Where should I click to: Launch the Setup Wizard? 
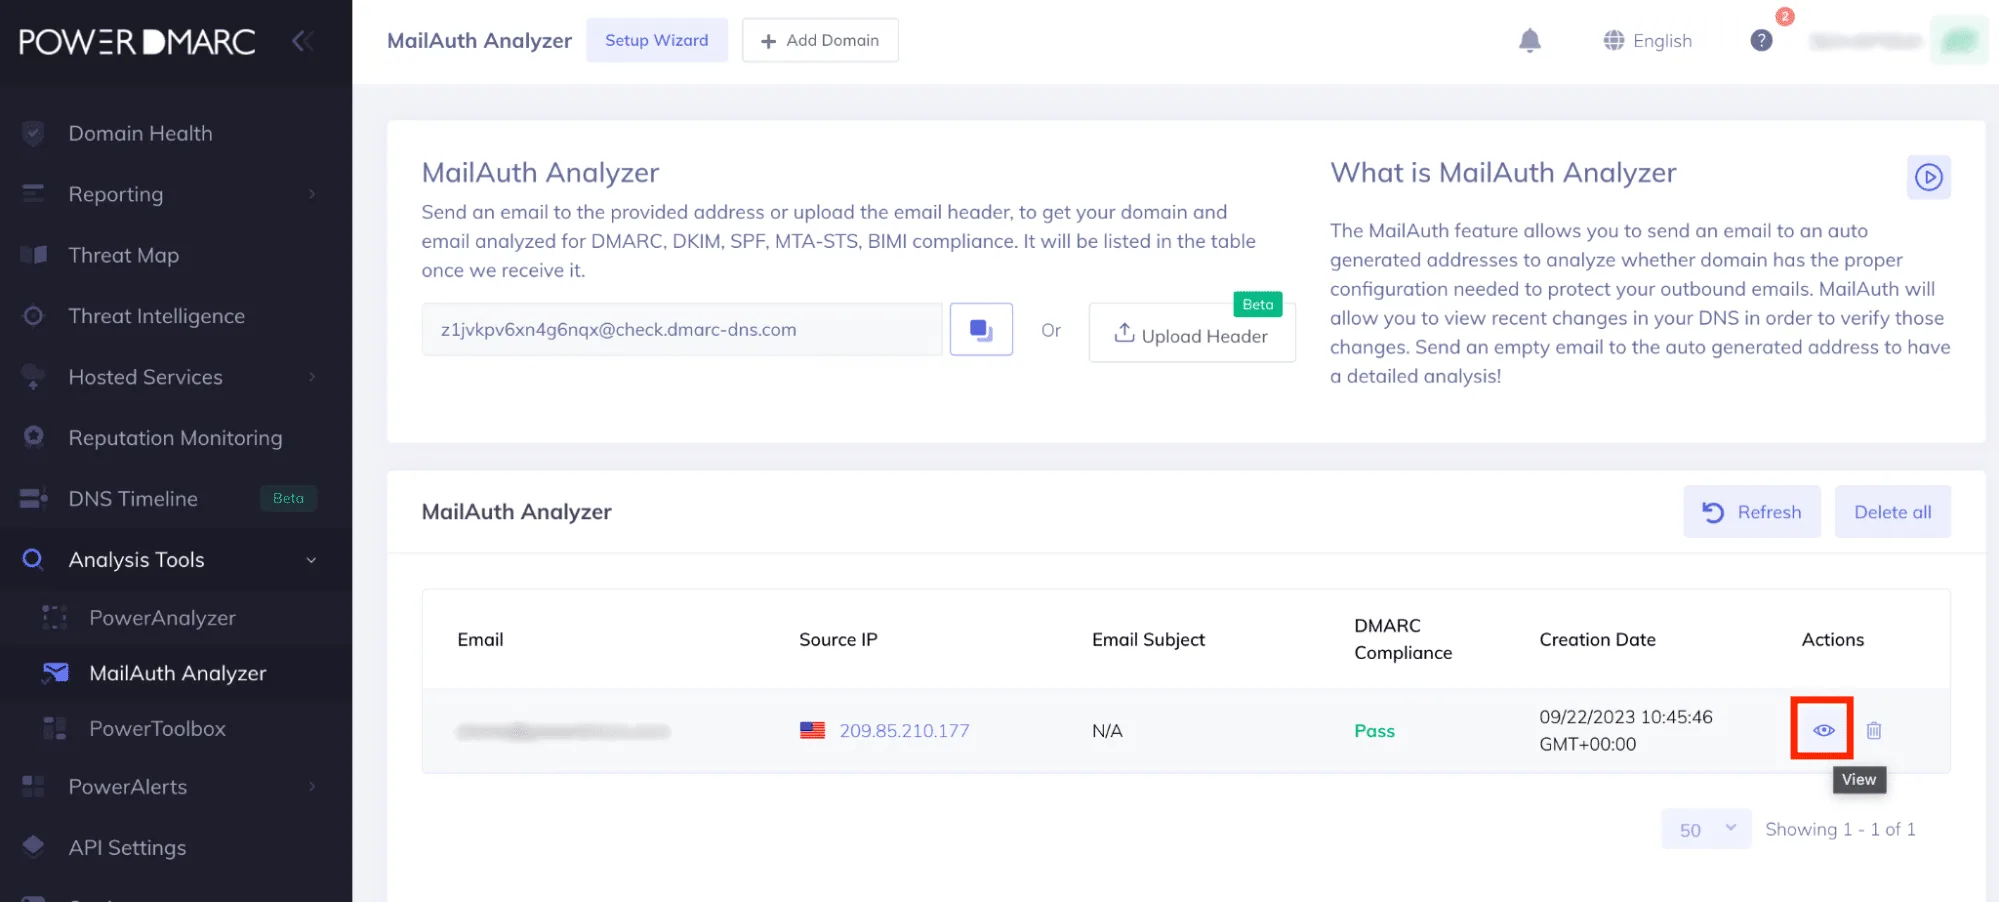click(656, 40)
